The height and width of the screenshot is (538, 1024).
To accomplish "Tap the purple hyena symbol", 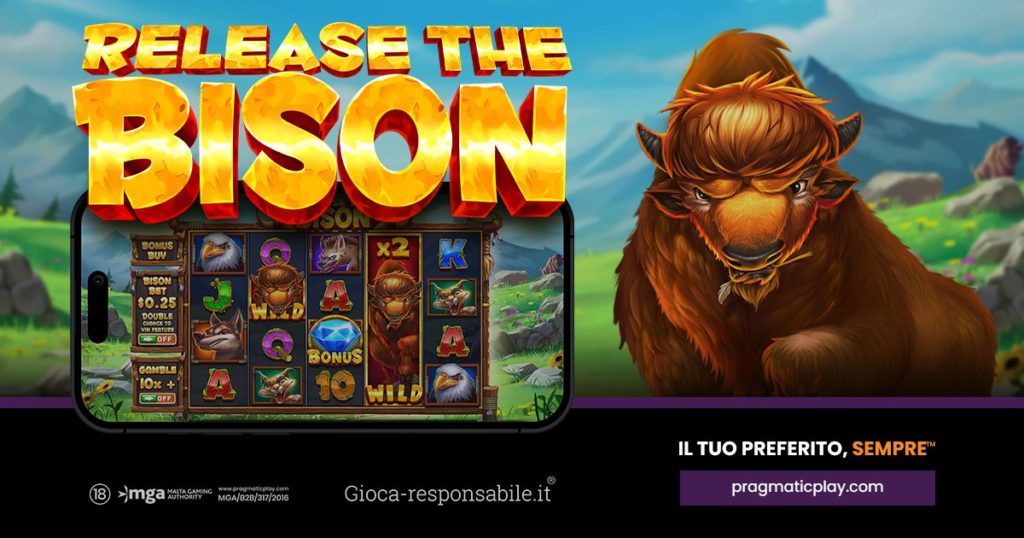I will (x=336, y=253).
